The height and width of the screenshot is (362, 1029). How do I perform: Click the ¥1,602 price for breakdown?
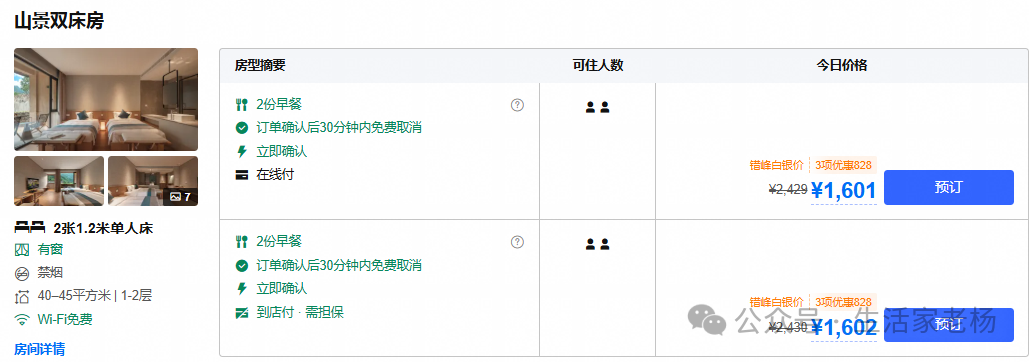[x=843, y=328]
